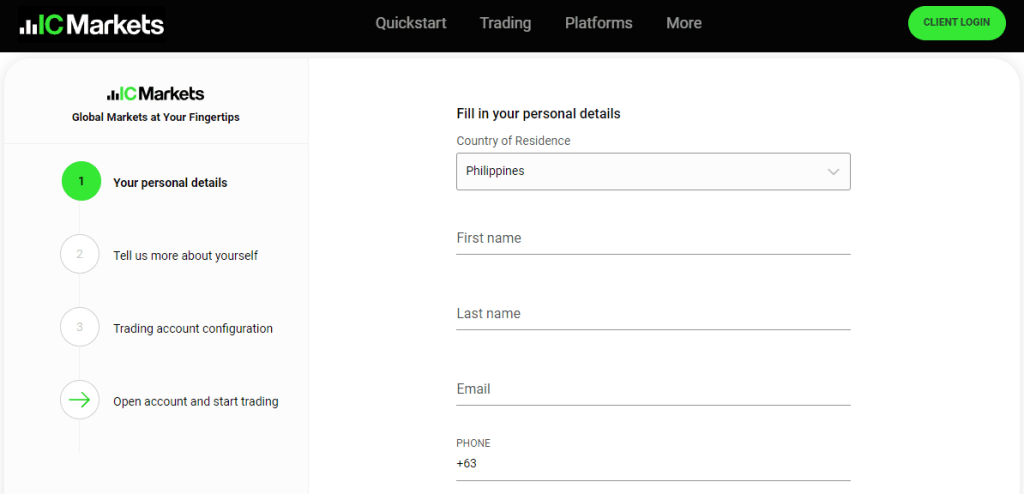Open the Platforms menu
The height and width of the screenshot is (494, 1024).
click(599, 23)
